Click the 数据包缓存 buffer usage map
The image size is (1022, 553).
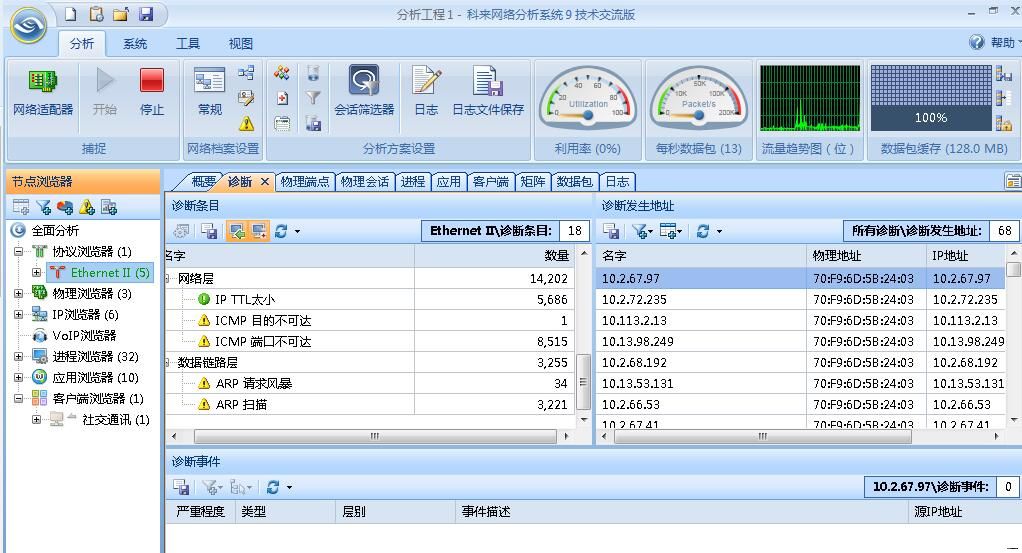[931, 98]
